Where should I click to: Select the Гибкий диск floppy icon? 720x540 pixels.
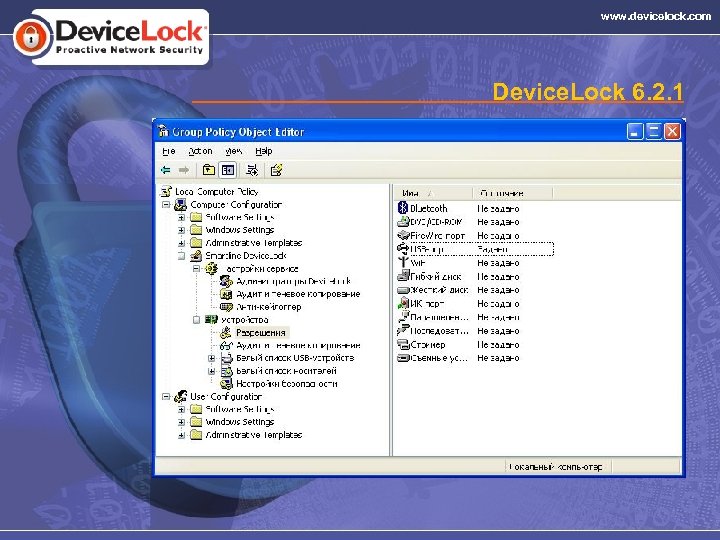(403, 276)
